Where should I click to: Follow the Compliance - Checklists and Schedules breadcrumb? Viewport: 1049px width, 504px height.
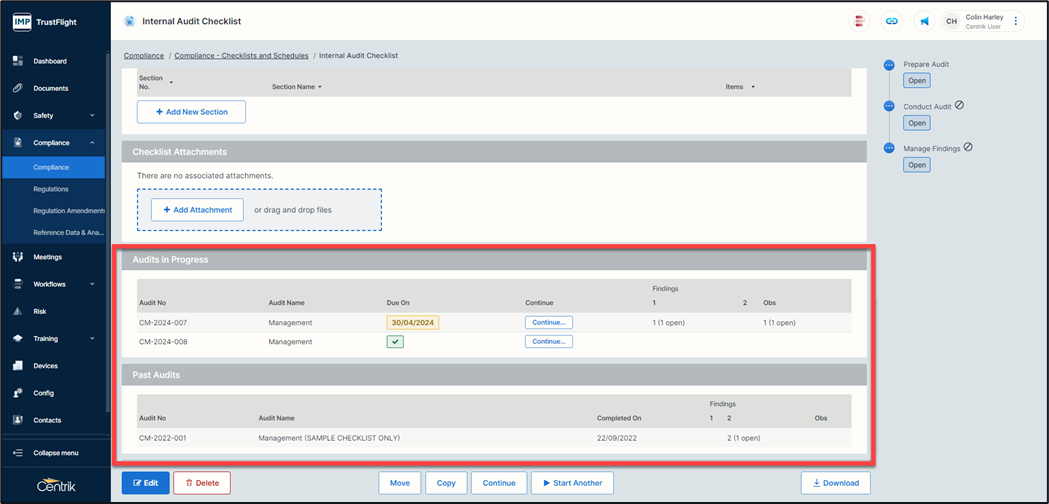click(x=241, y=56)
